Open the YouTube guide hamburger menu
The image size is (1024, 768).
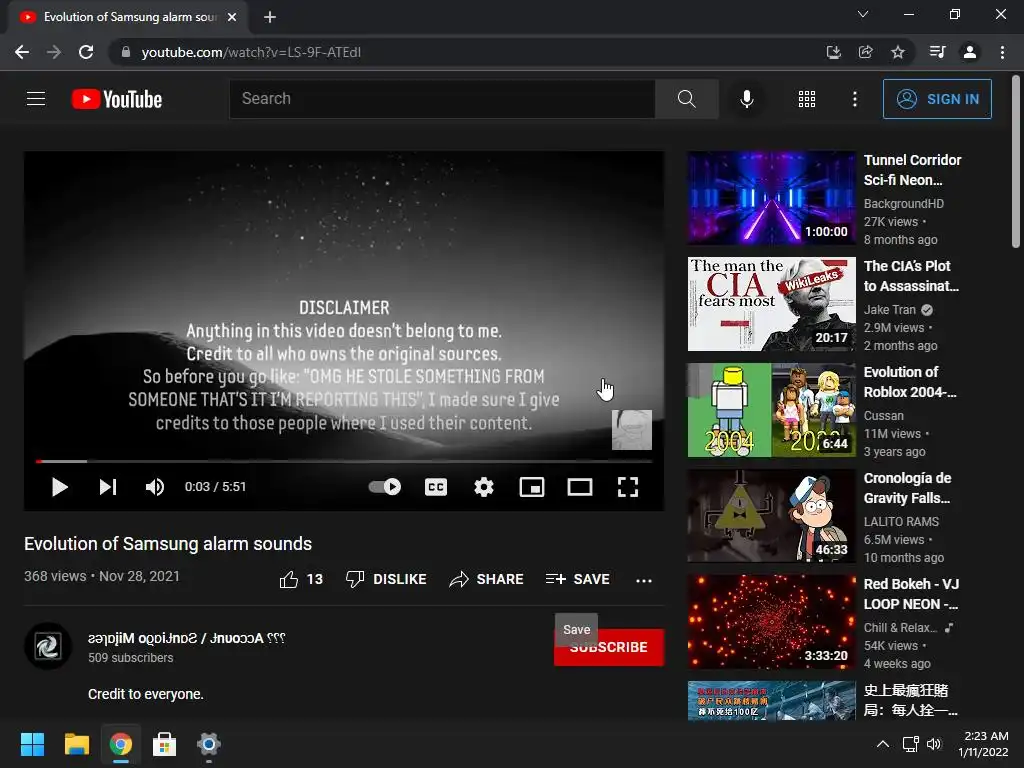36,99
